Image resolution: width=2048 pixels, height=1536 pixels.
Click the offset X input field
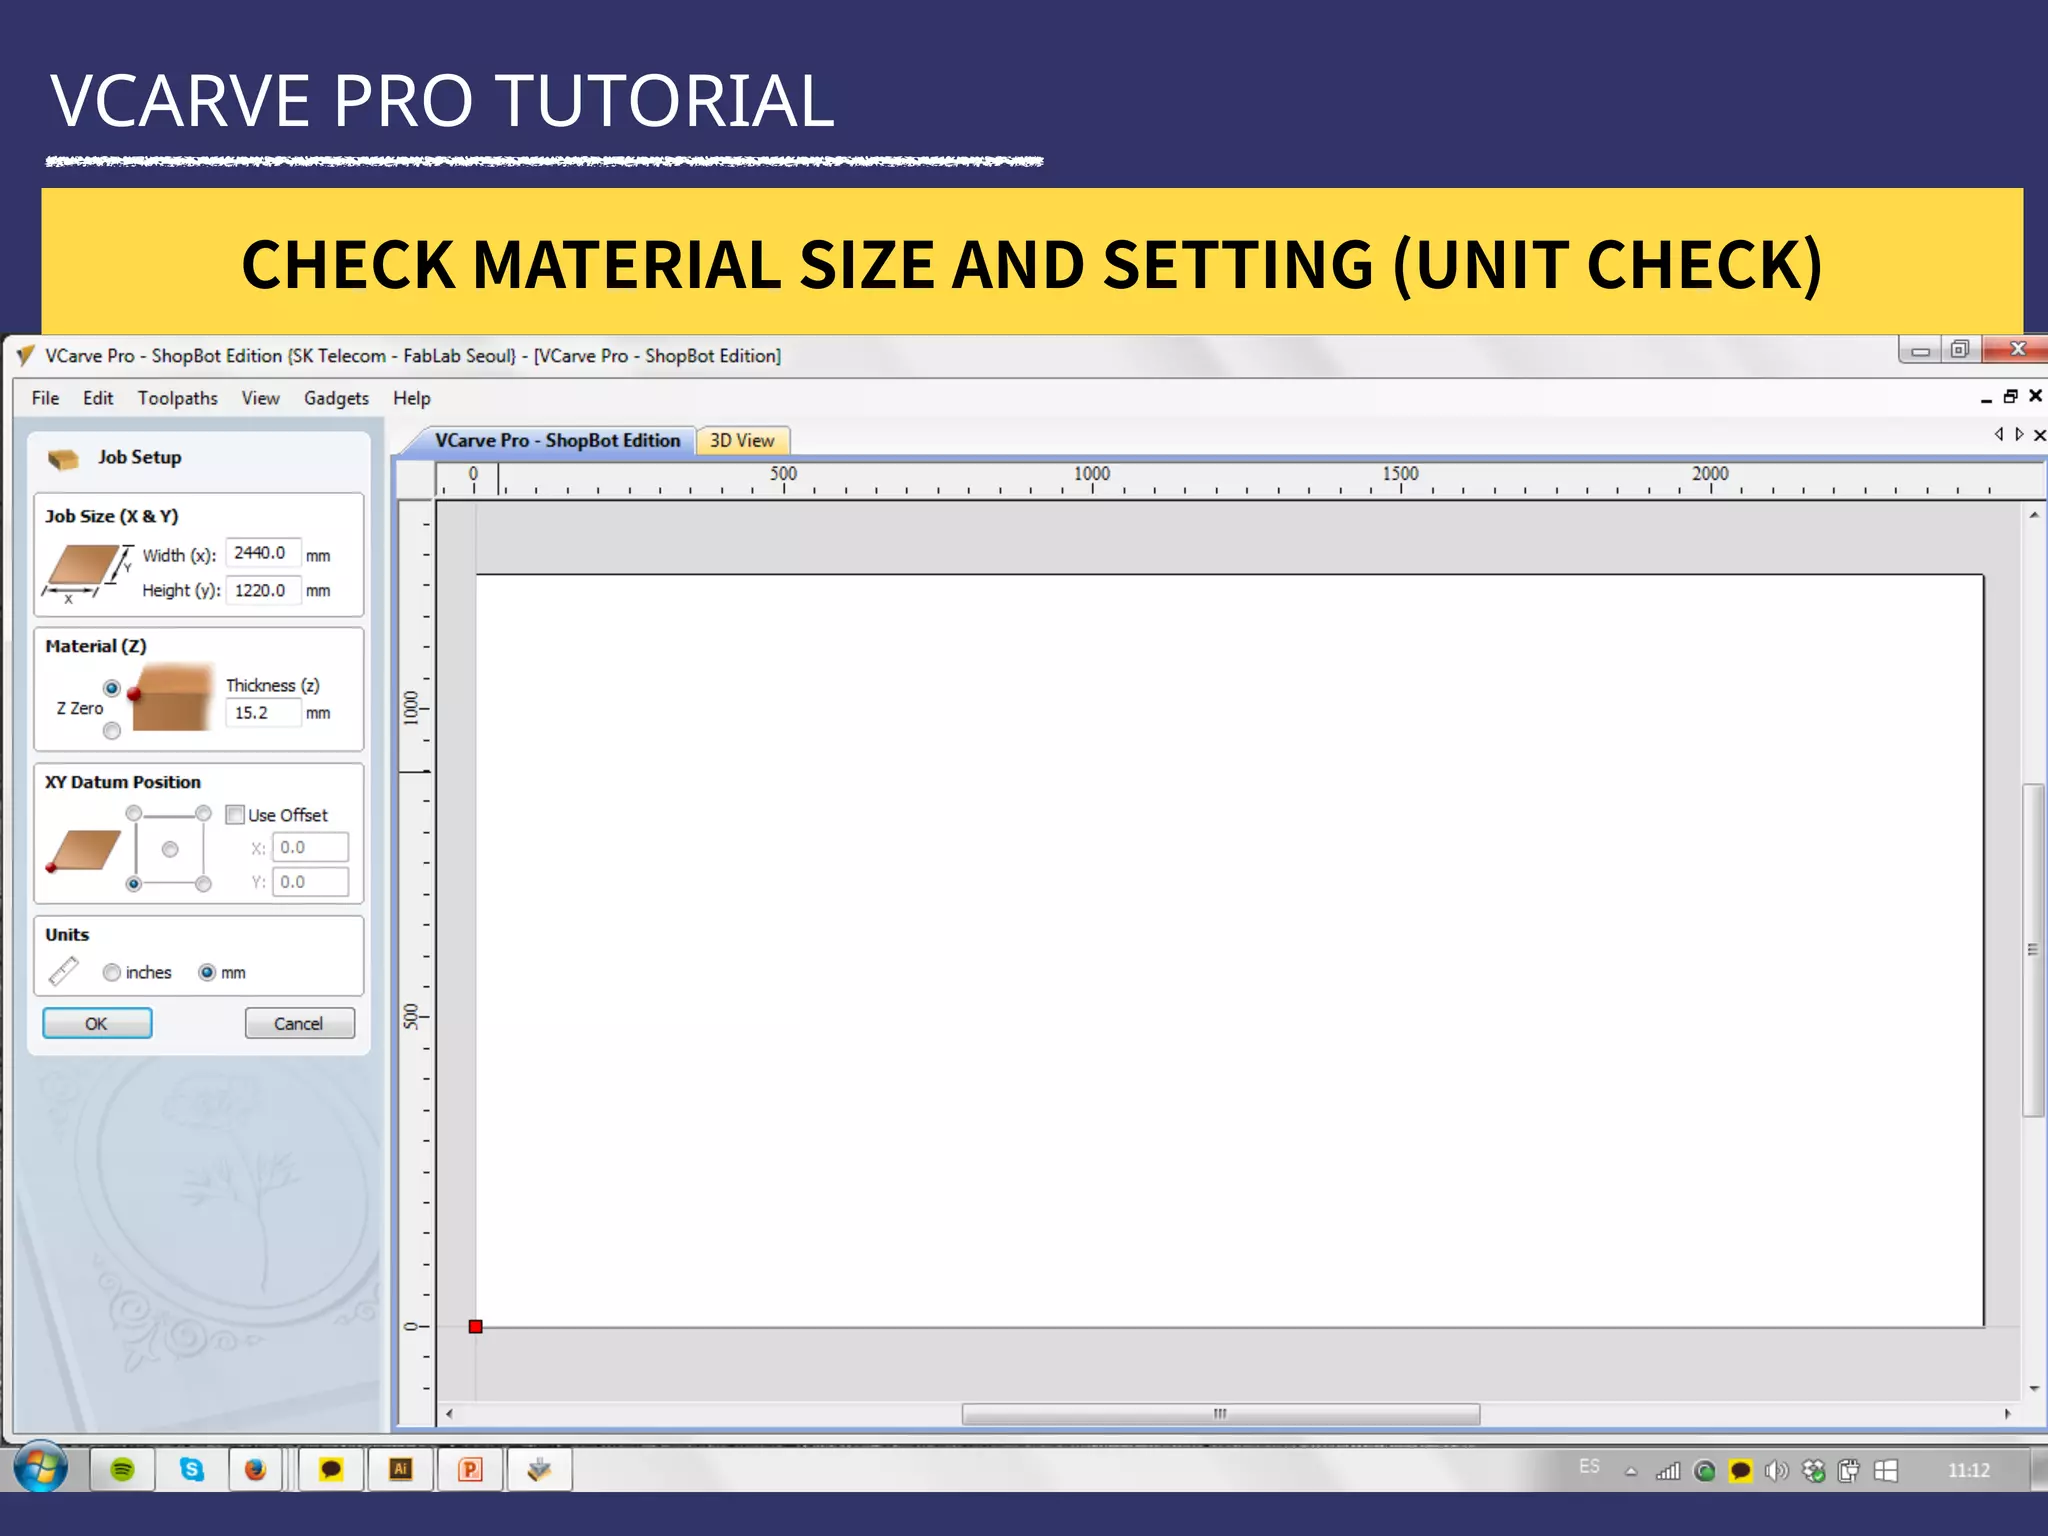pos(310,847)
